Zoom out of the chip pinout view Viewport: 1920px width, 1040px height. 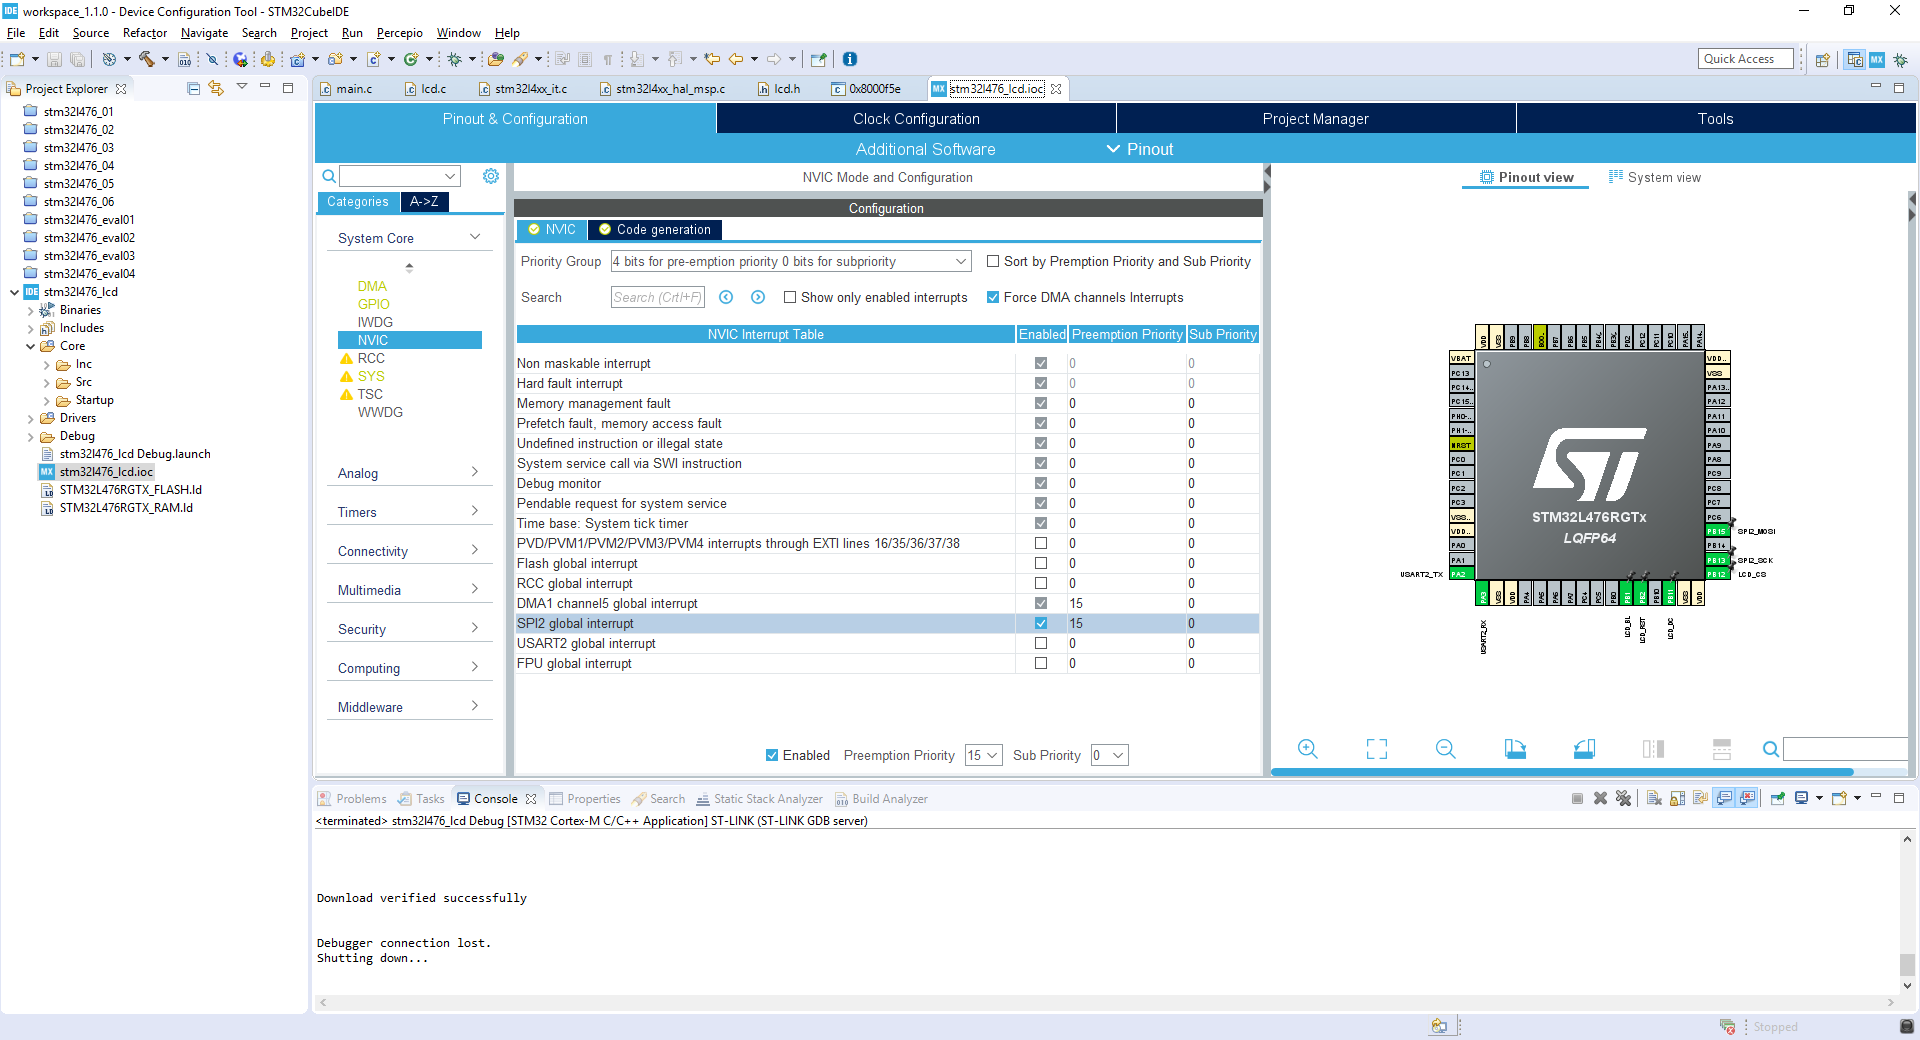point(1445,749)
